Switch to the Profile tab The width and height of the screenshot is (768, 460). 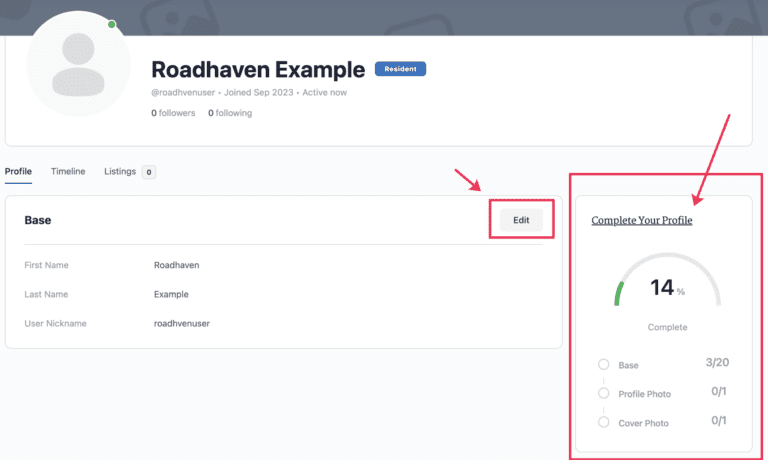coord(18,171)
